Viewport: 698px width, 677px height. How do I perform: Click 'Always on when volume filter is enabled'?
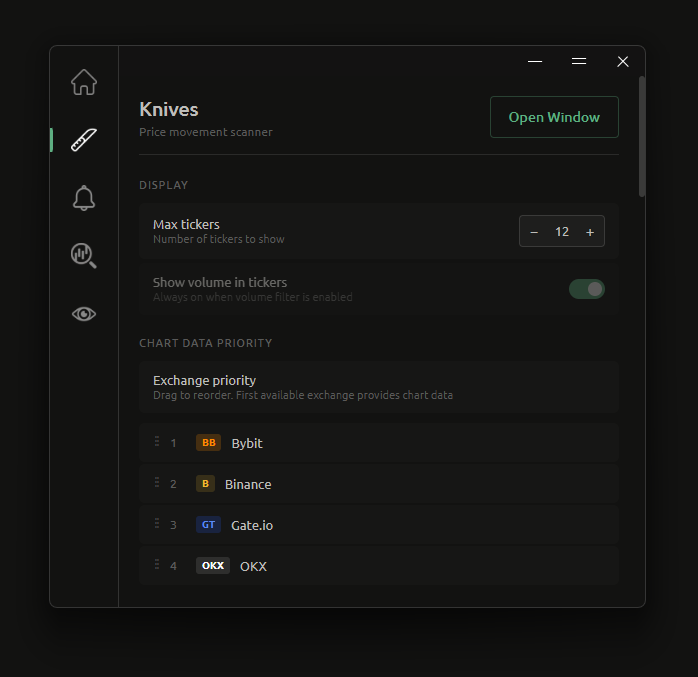[252, 297]
